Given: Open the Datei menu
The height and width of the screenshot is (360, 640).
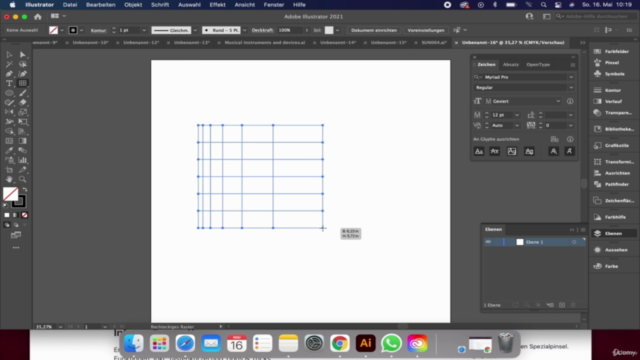Looking at the screenshot, I should [70, 5].
